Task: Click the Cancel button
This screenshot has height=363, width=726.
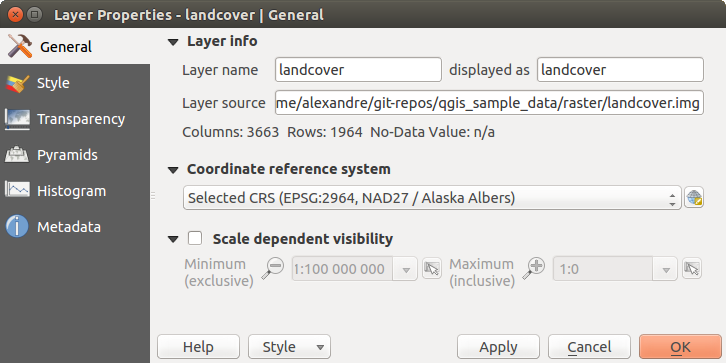Action: point(589,347)
